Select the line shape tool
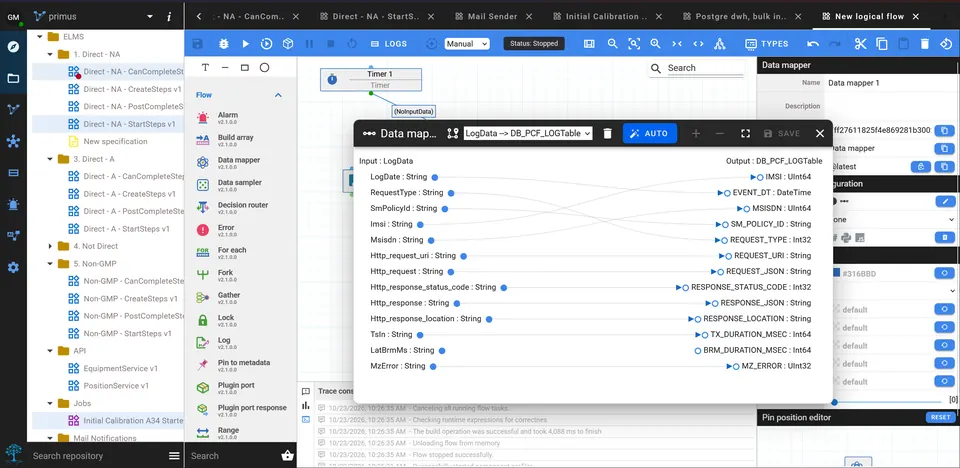This screenshot has height=468, width=960. [x=225, y=67]
